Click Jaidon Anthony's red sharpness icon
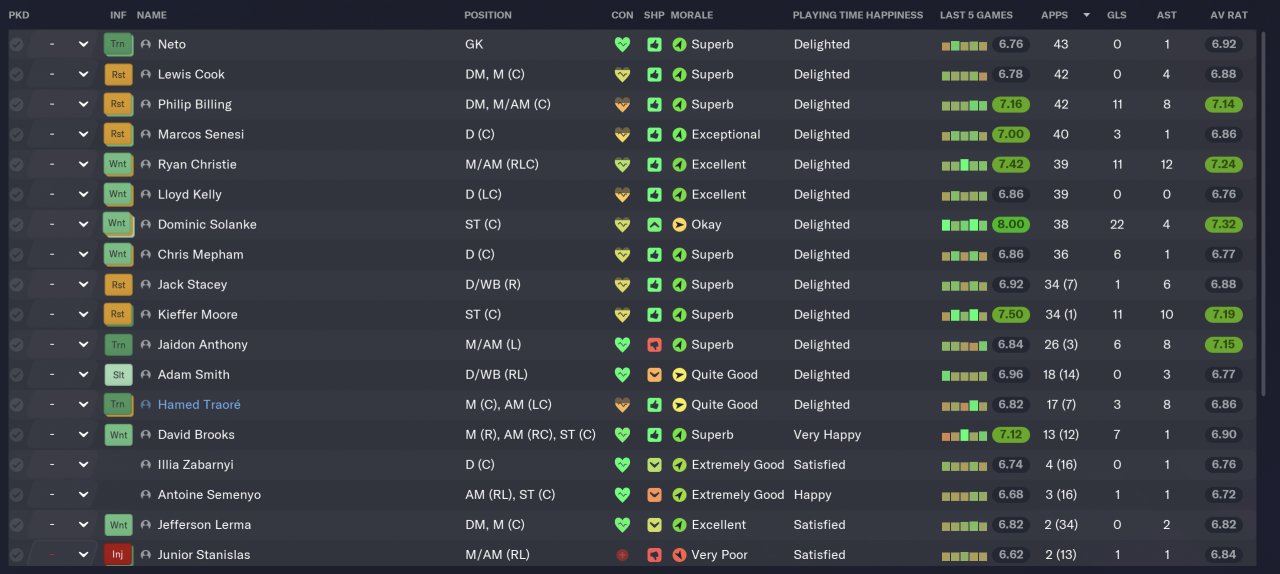 (654, 345)
